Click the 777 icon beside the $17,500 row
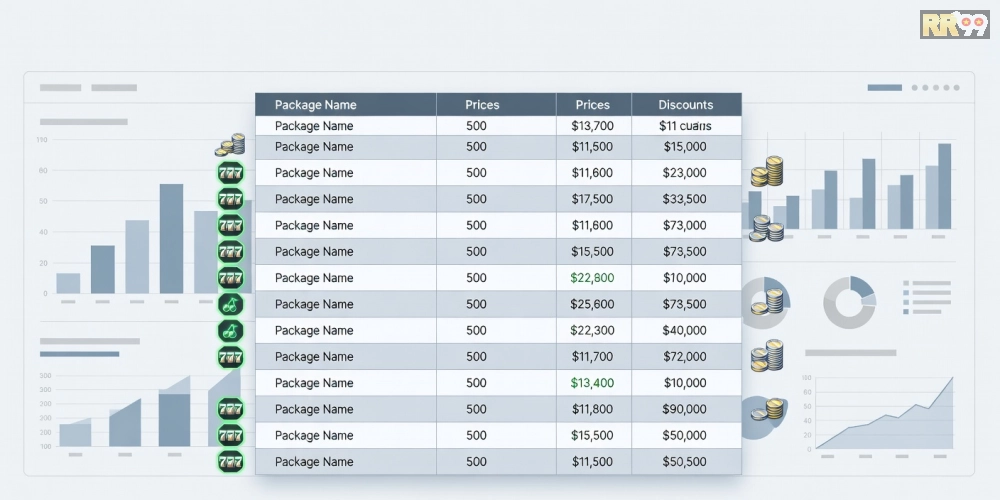 tap(231, 199)
